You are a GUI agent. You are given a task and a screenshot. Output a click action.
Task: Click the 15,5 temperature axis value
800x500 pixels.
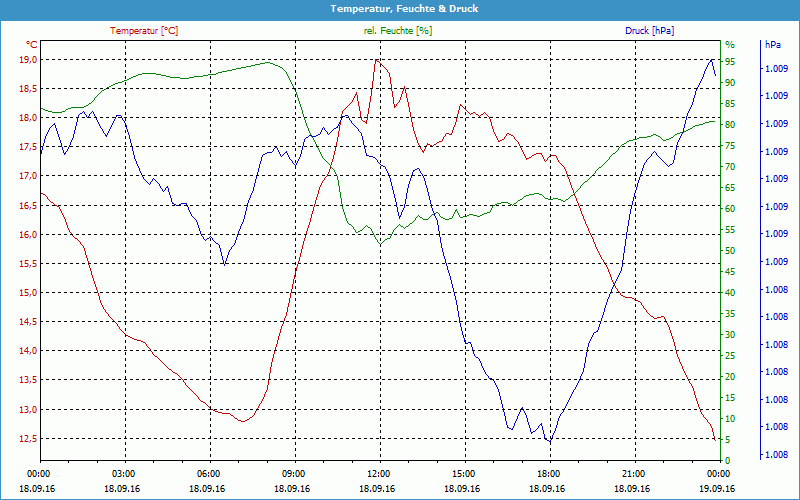[x=29, y=264]
